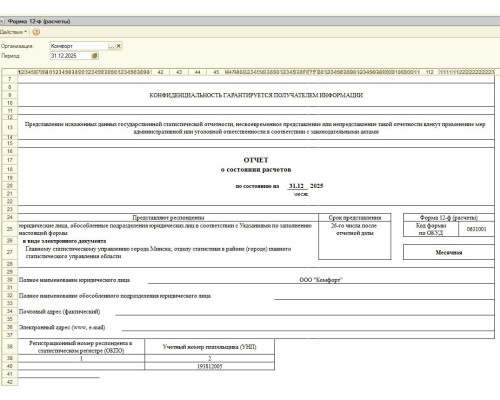Click 'Полное наименование юридического лица' label
Image resolution: width=500 pixels, height=400 pixels.
[74, 280]
